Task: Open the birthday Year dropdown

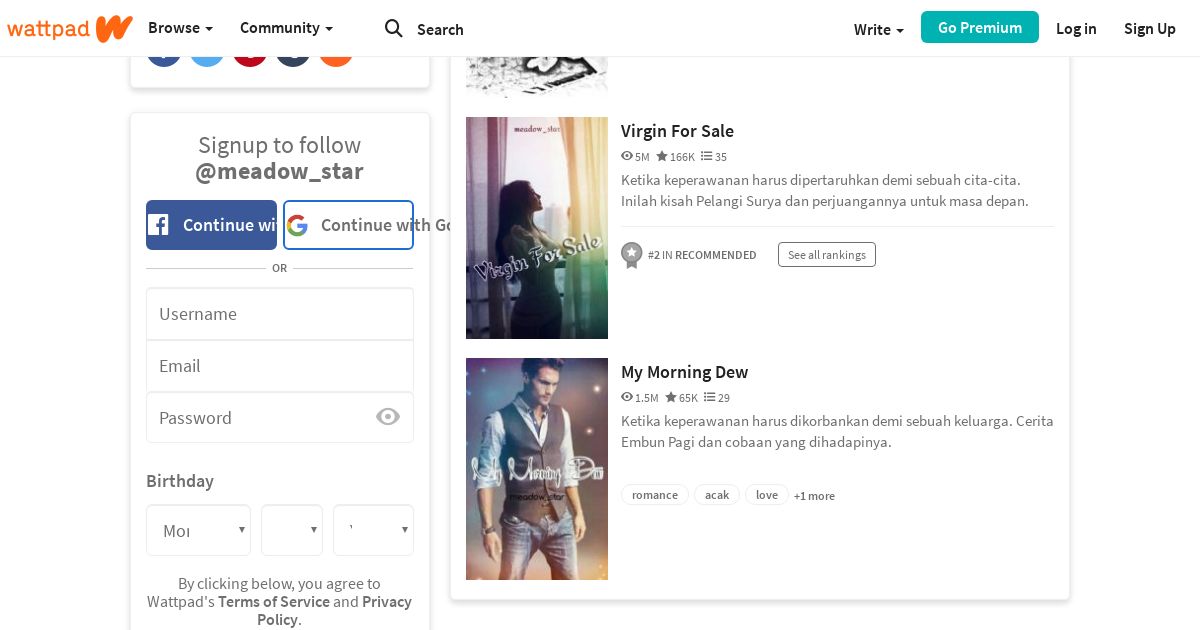Action: (x=373, y=530)
